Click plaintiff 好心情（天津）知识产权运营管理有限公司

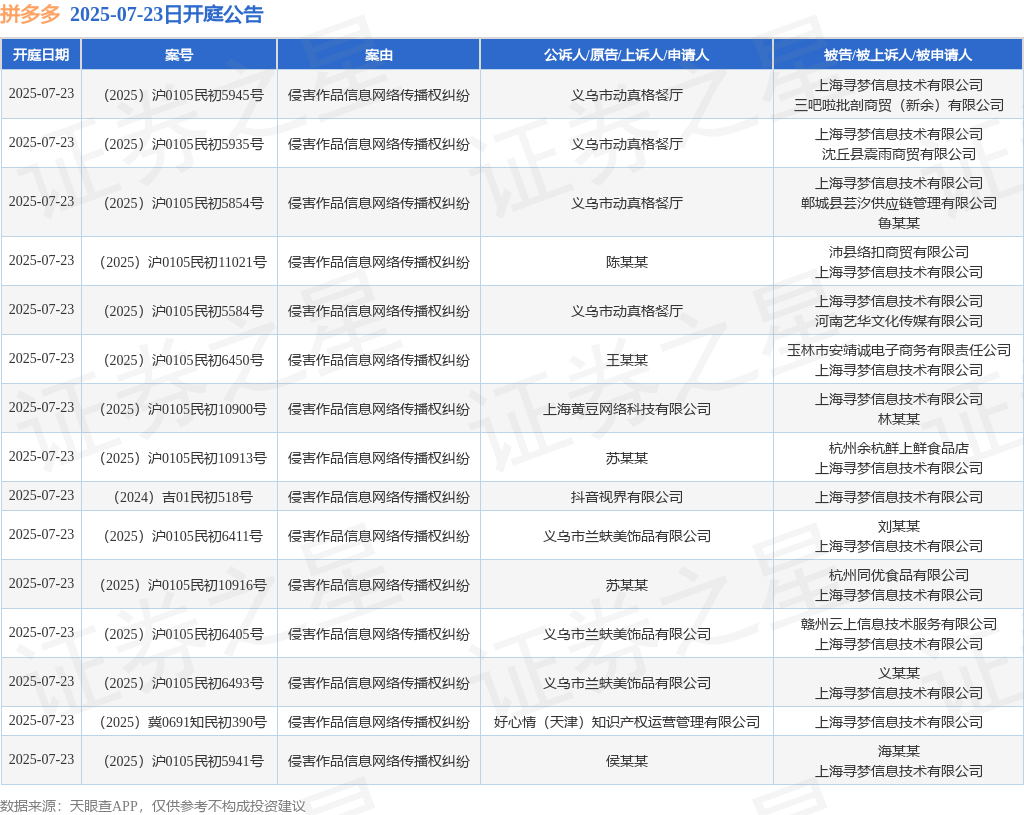coord(626,722)
